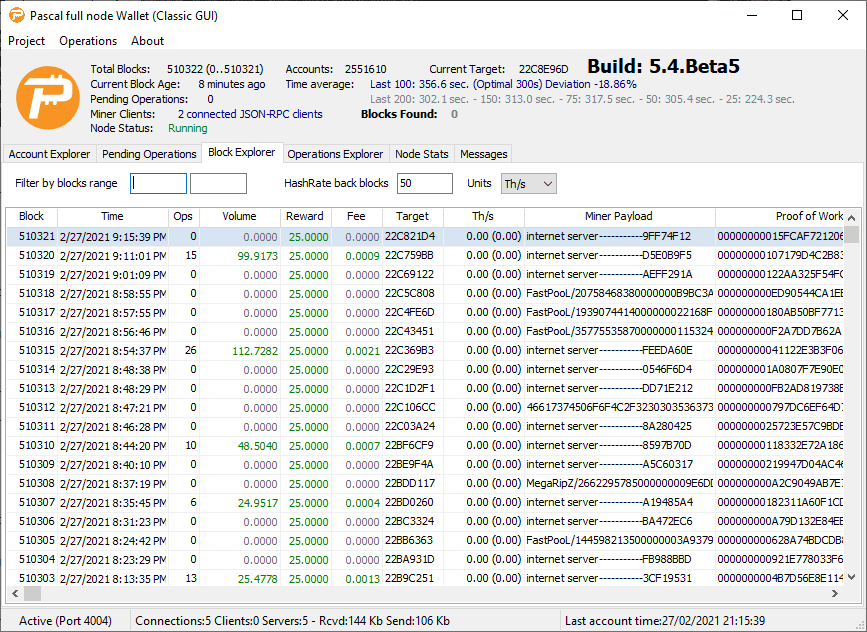Open the Project menu
867x632 pixels.
(x=27, y=41)
